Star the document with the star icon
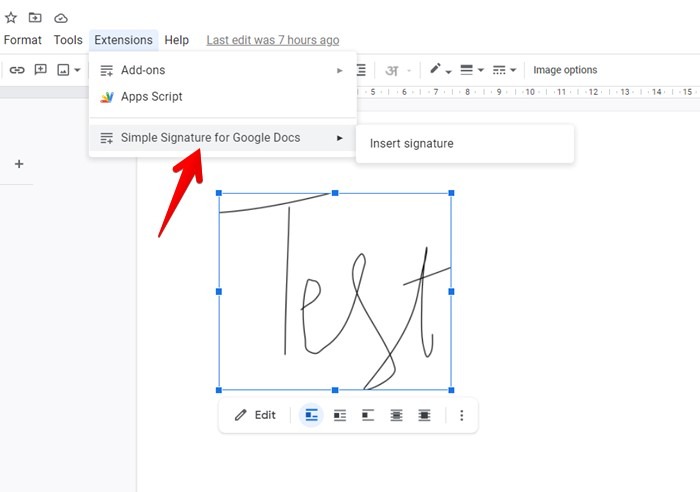 coord(11,18)
